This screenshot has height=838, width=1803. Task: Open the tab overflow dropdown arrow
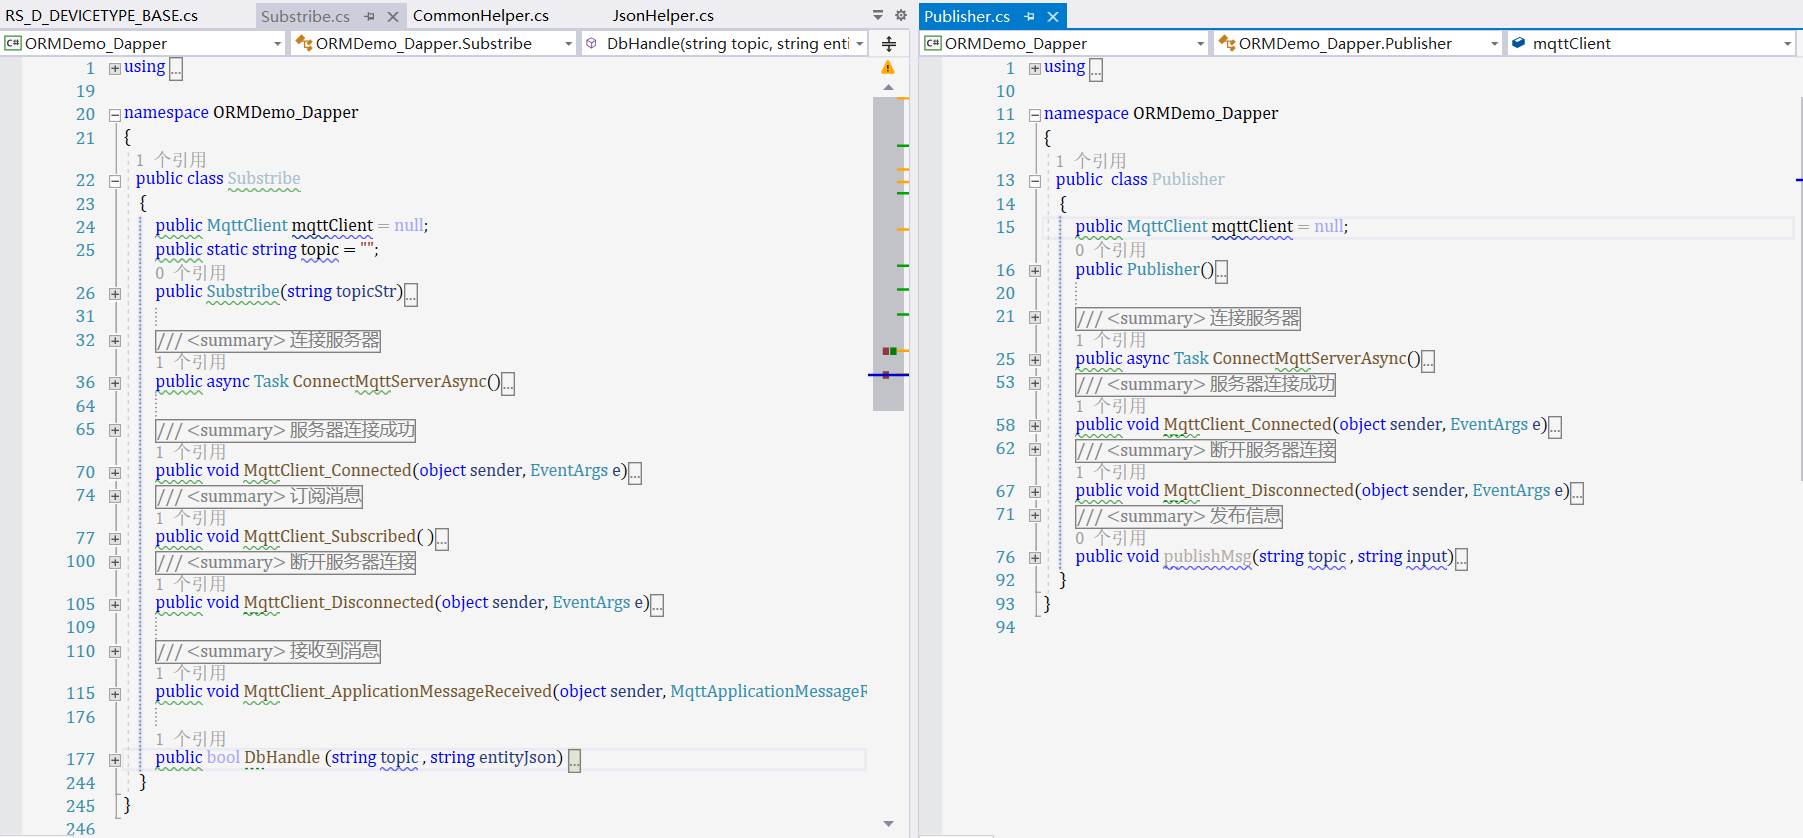[878, 15]
